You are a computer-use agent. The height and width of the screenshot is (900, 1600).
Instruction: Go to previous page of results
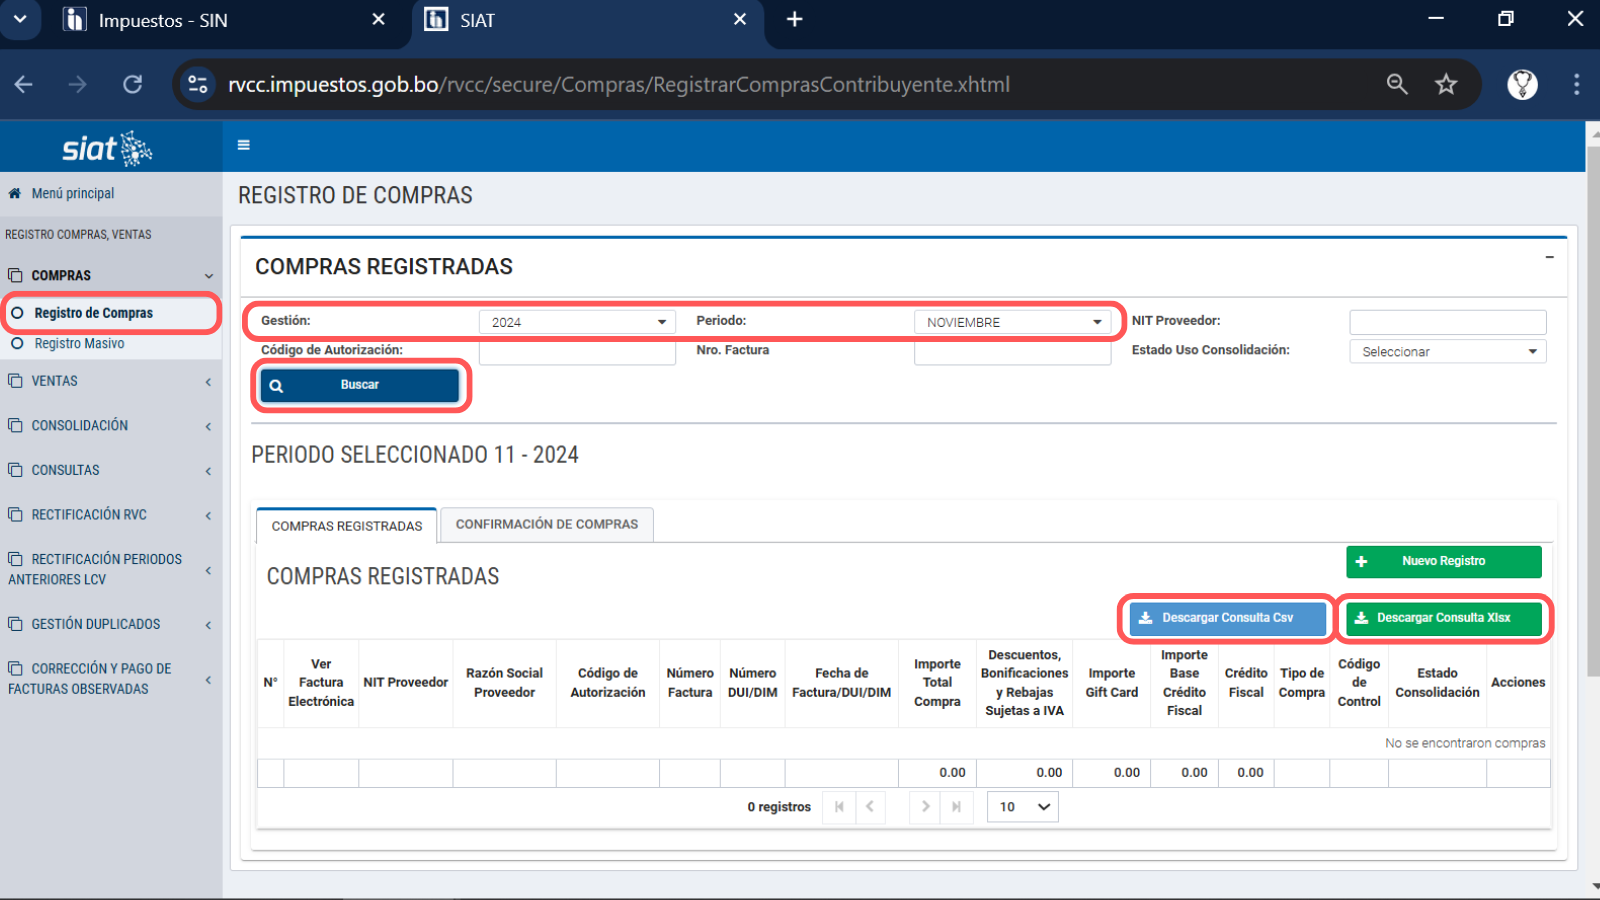[x=870, y=807]
